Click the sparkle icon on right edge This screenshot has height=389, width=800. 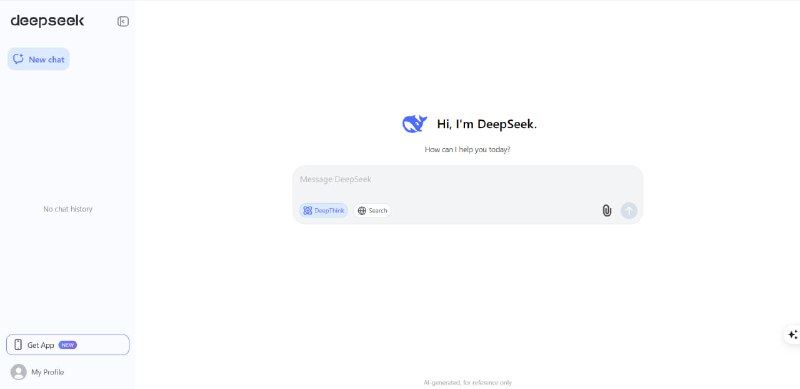pyautogui.click(x=792, y=334)
